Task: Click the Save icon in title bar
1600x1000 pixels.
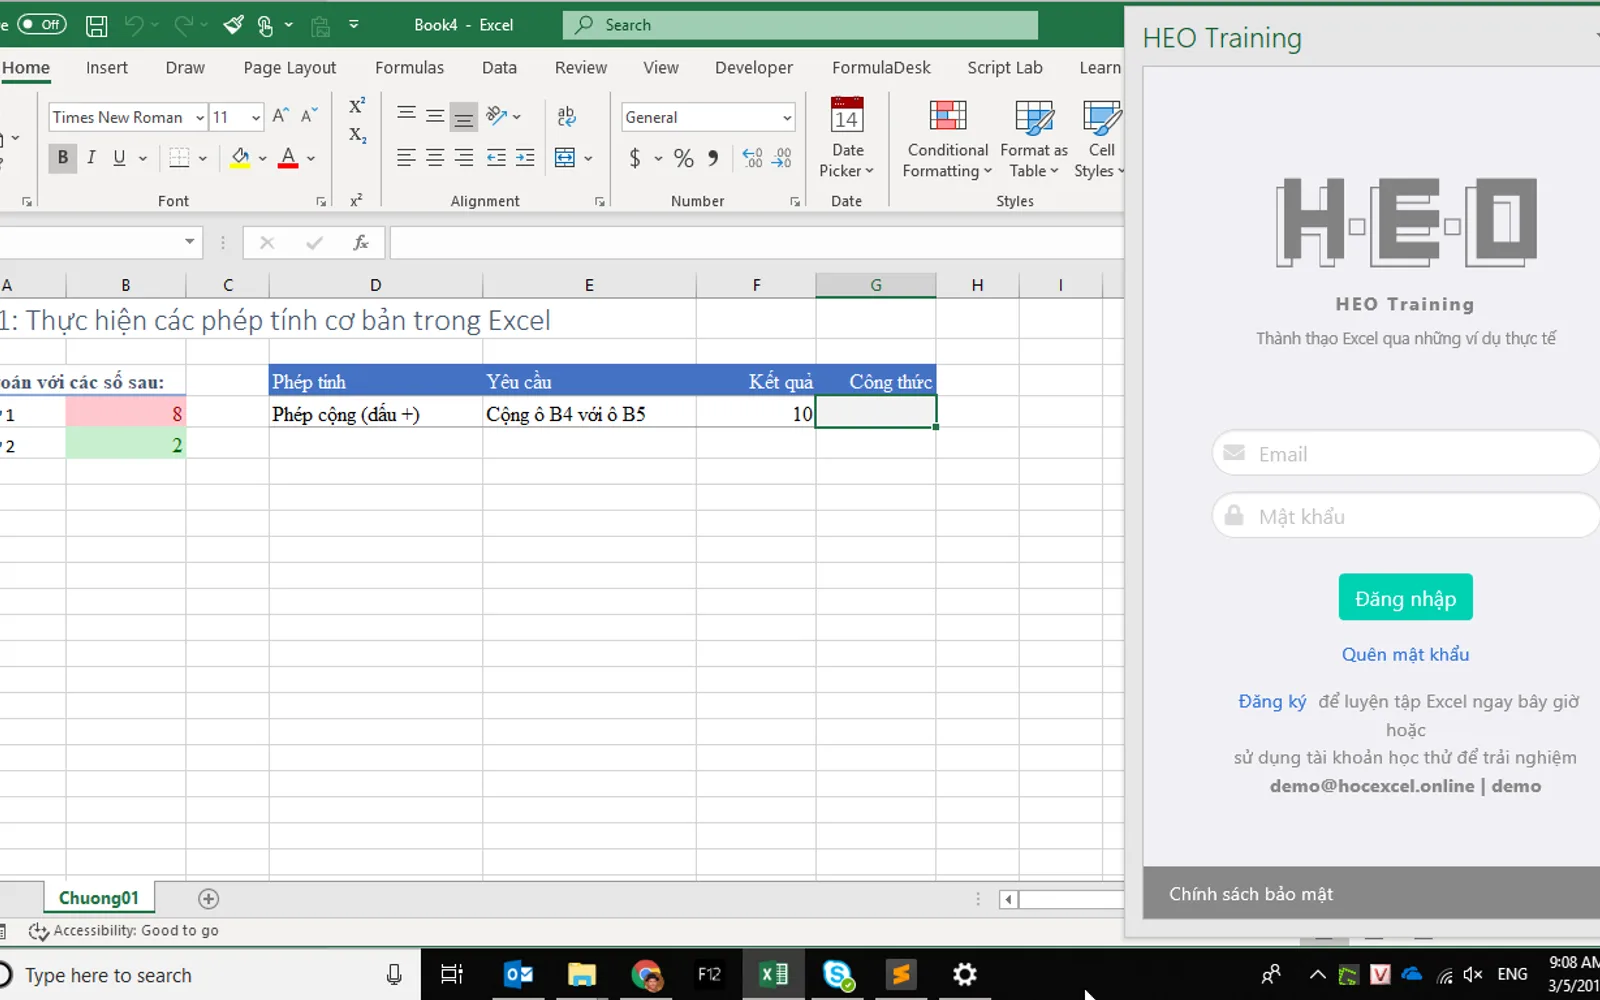Action: point(96,25)
